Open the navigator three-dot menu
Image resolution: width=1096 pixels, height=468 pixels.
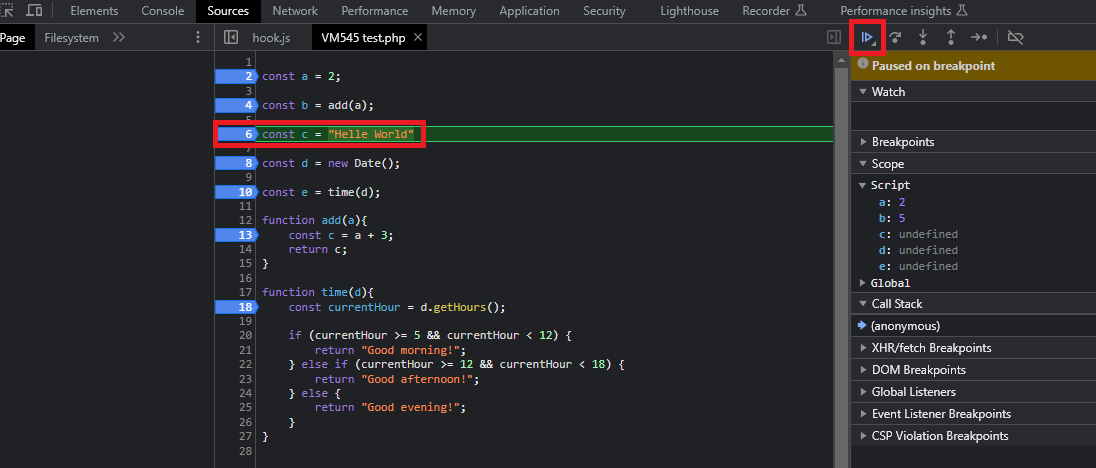[197, 38]
